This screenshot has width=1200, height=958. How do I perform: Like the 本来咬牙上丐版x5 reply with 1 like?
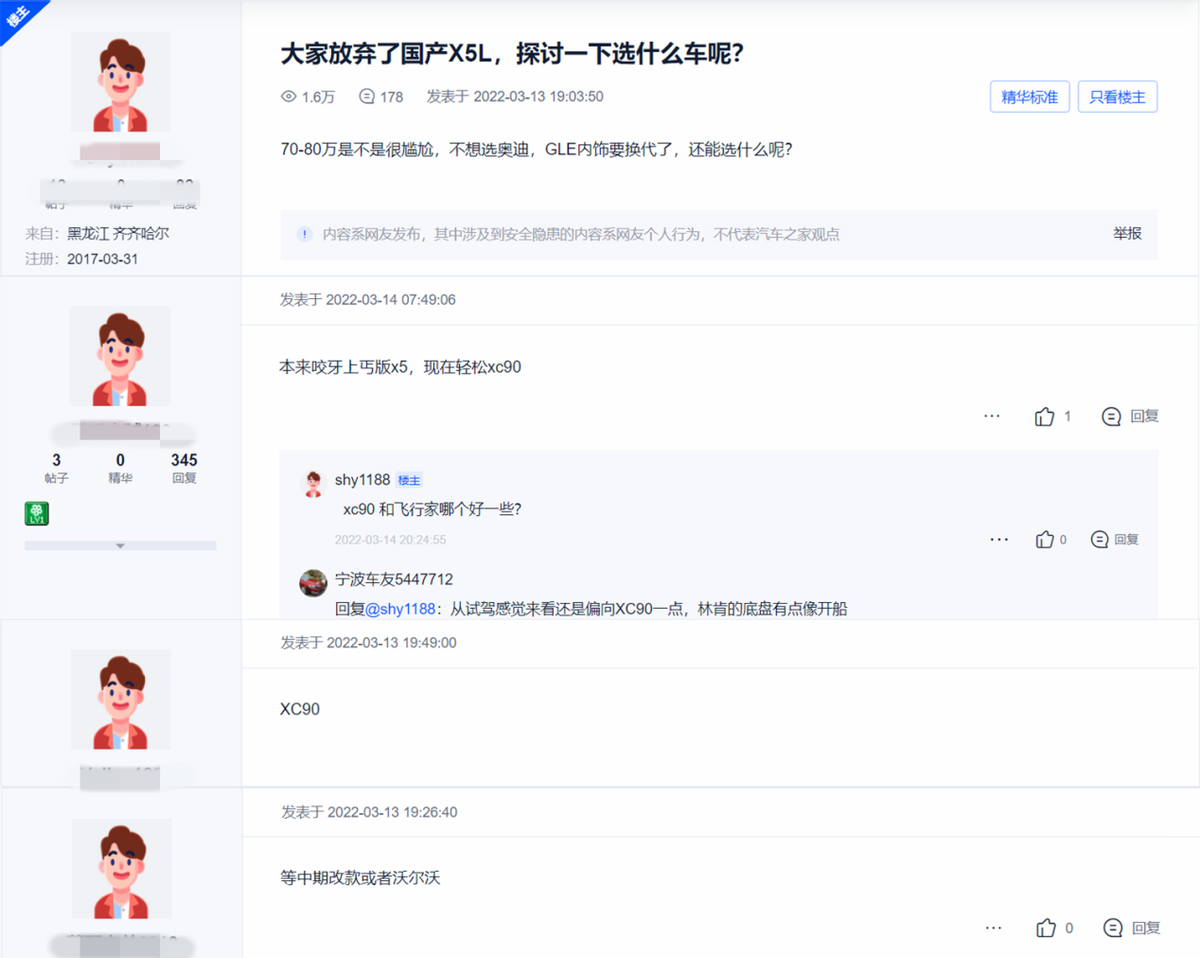tap(1045, 416)
